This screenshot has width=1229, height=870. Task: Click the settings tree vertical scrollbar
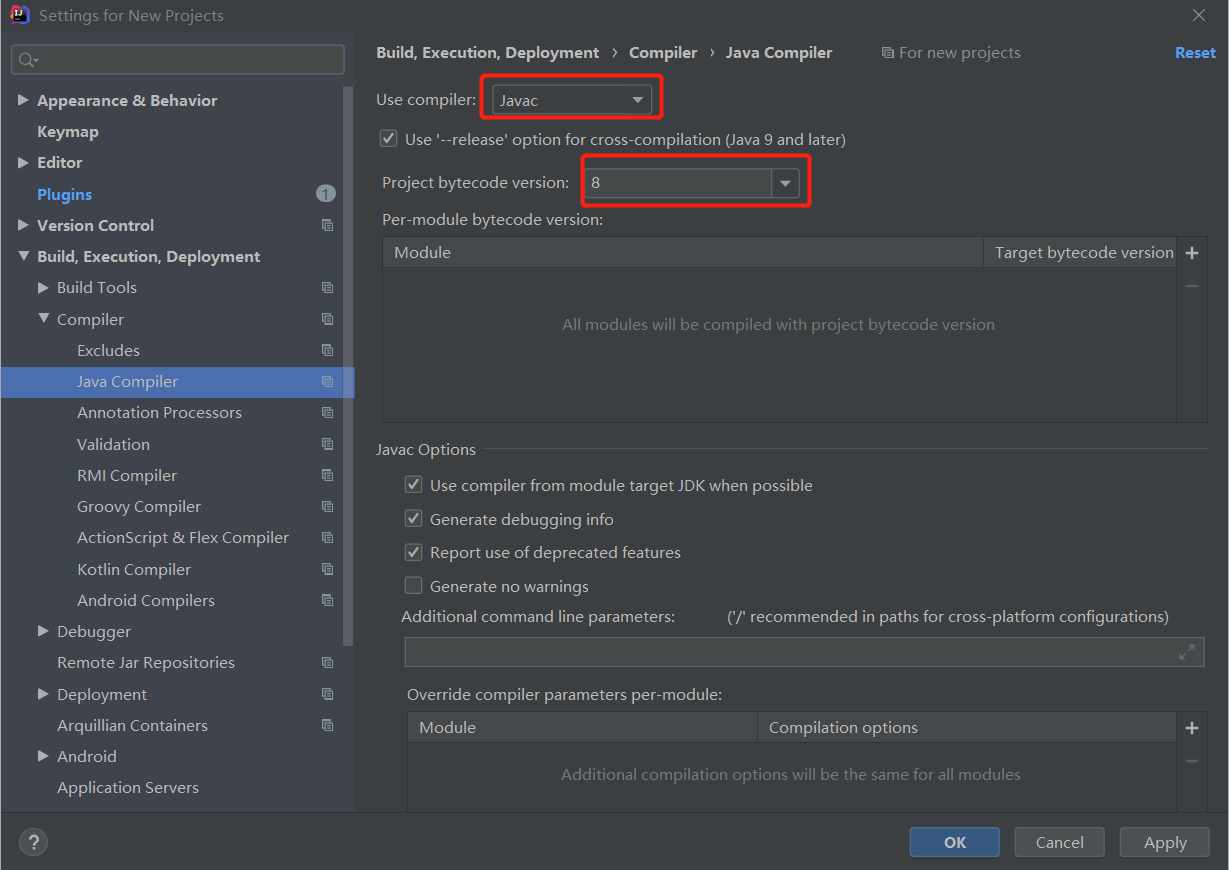(348, 365)
